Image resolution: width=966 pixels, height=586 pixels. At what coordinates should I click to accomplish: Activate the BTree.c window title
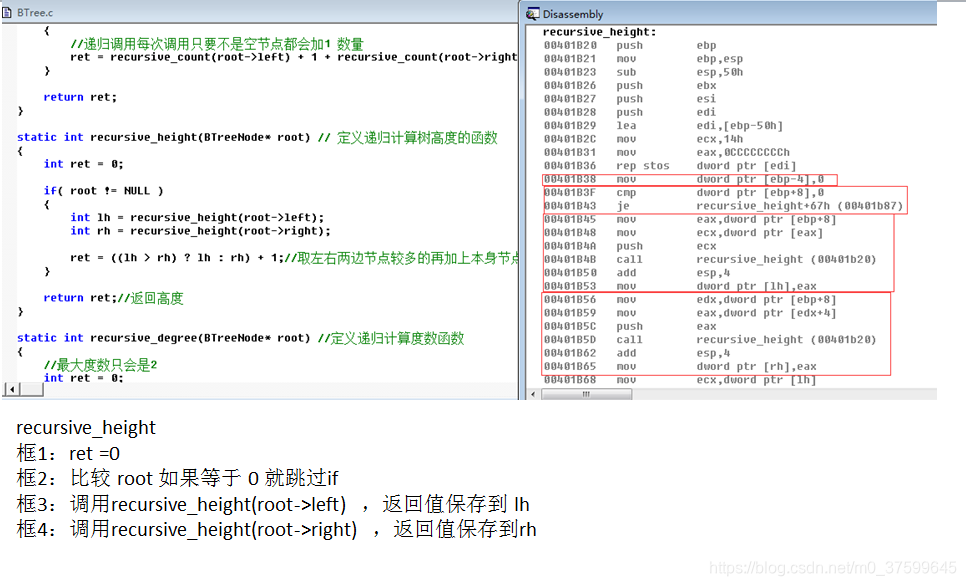(x=35, y=12)
